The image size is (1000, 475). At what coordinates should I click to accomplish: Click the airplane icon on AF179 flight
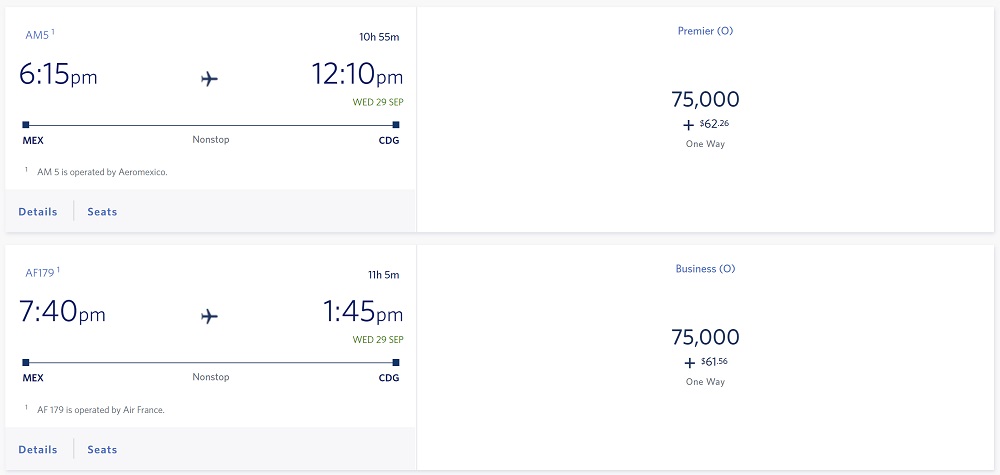point(209,316)
